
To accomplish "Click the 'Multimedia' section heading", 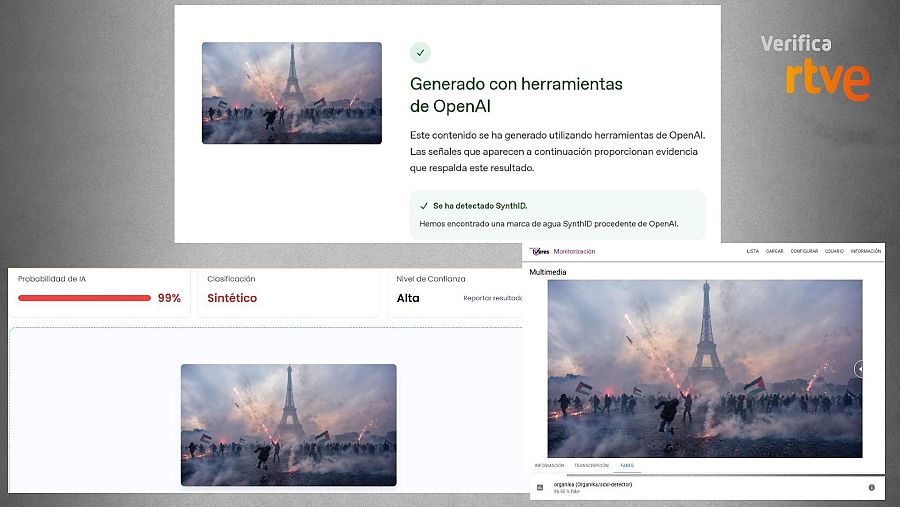I will point(548,272).
